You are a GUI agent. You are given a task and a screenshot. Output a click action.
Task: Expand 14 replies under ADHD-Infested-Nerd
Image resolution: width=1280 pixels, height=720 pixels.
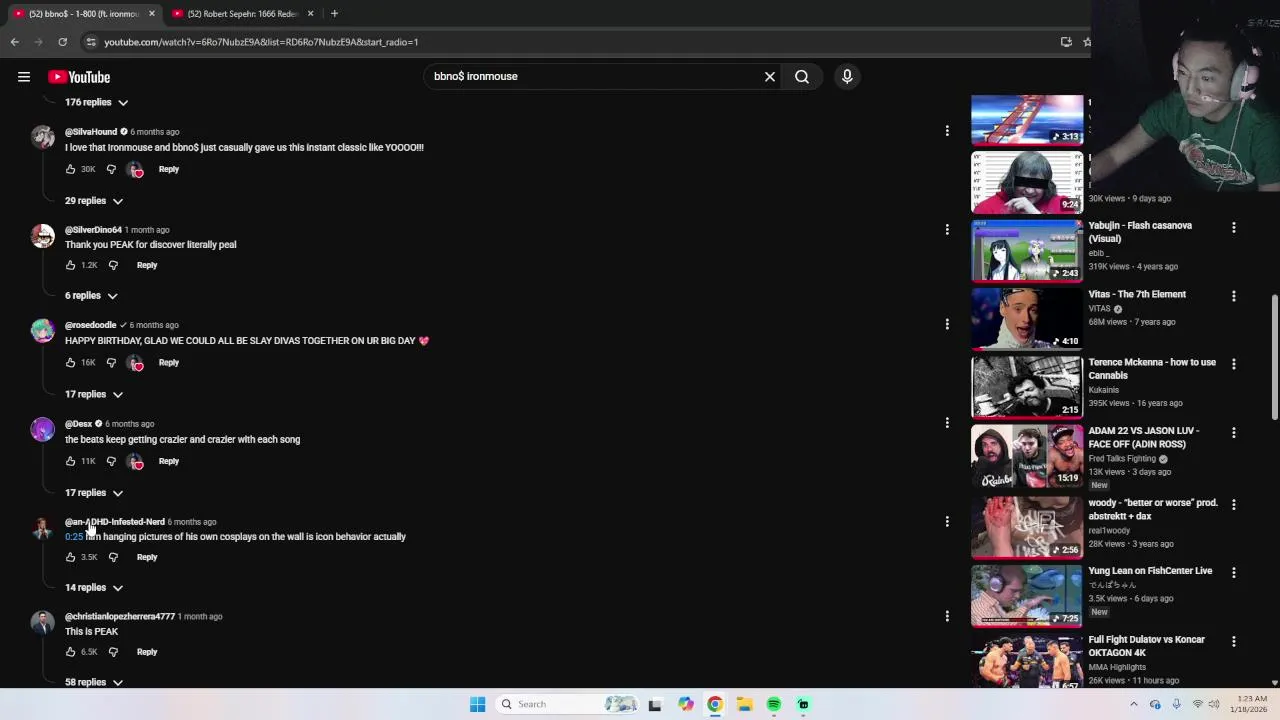pyautogui.click(x=94, y=588)
